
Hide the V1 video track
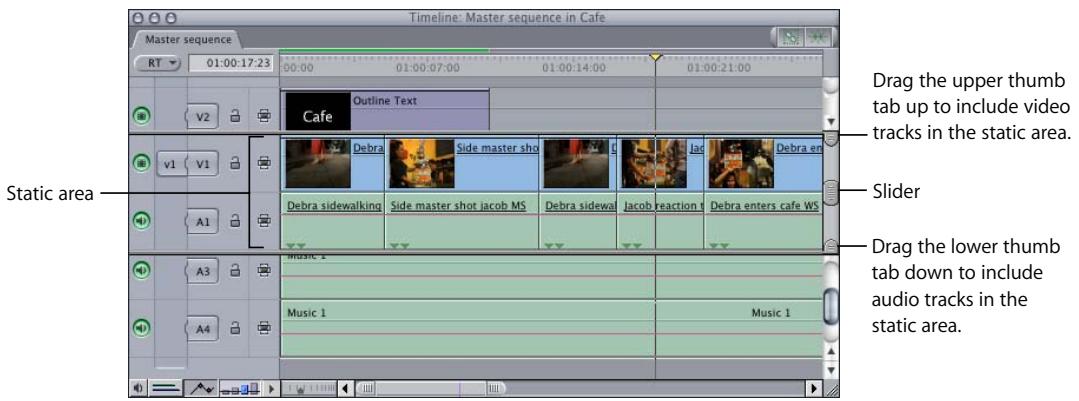(x=141, y=164)
